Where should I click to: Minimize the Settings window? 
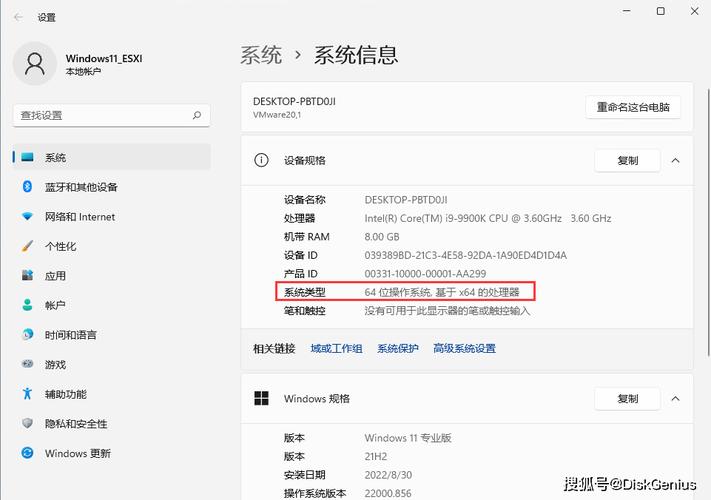point(627,11)
